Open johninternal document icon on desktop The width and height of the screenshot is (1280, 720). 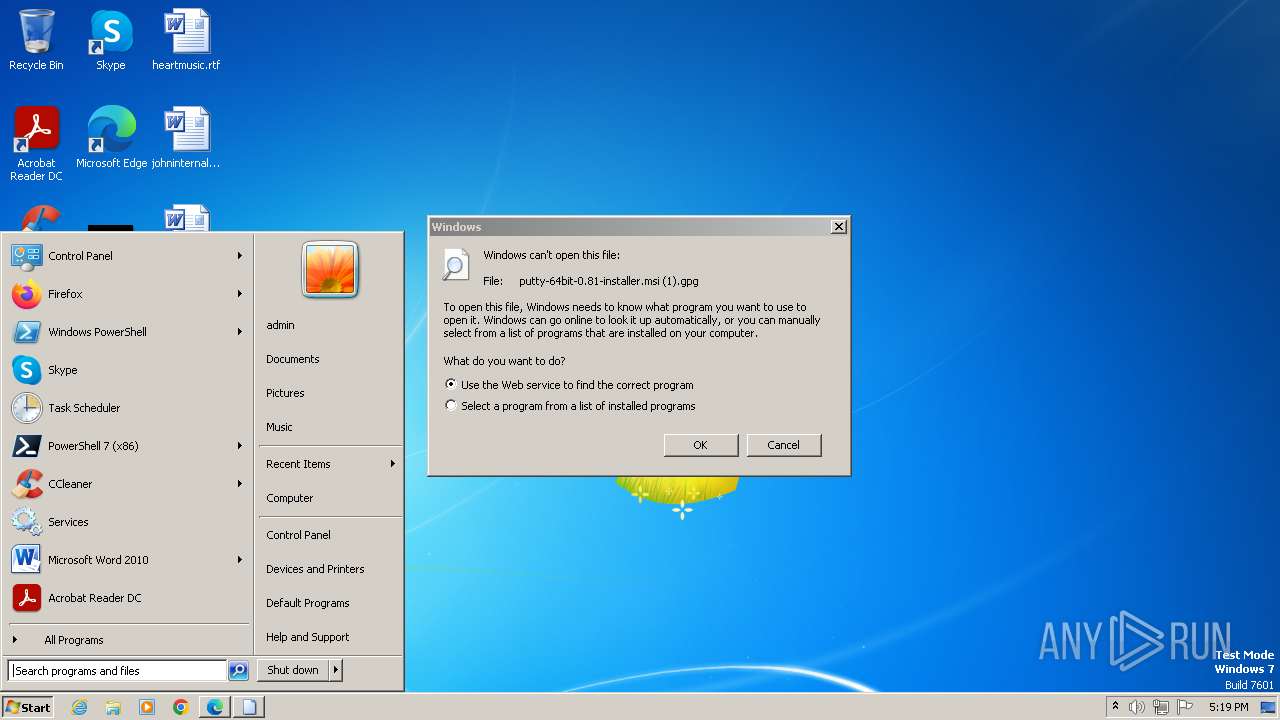[x=186, y=137]
